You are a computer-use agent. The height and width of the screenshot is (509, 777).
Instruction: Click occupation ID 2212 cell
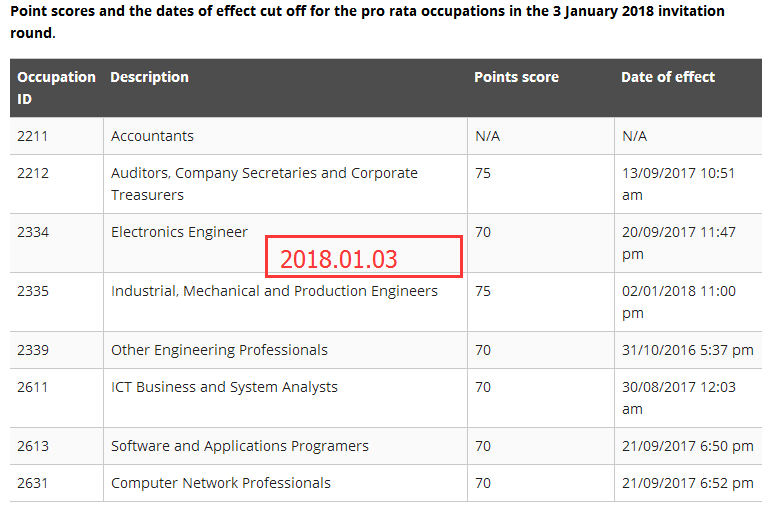[33, 173]
